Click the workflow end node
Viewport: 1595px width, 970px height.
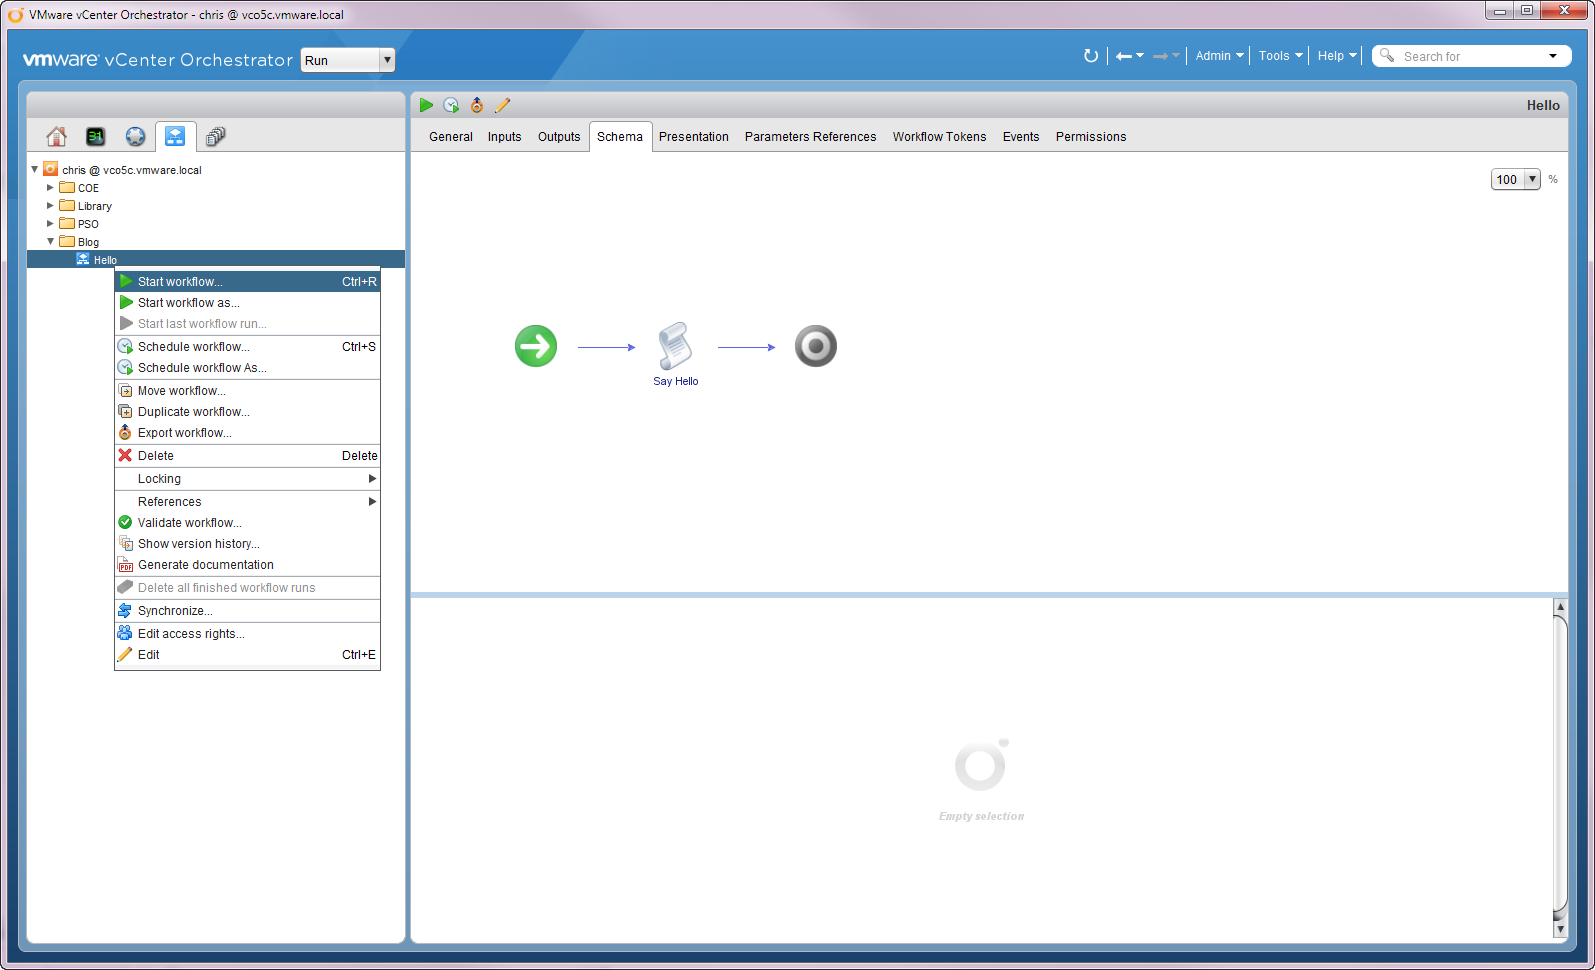click(815, 347)
